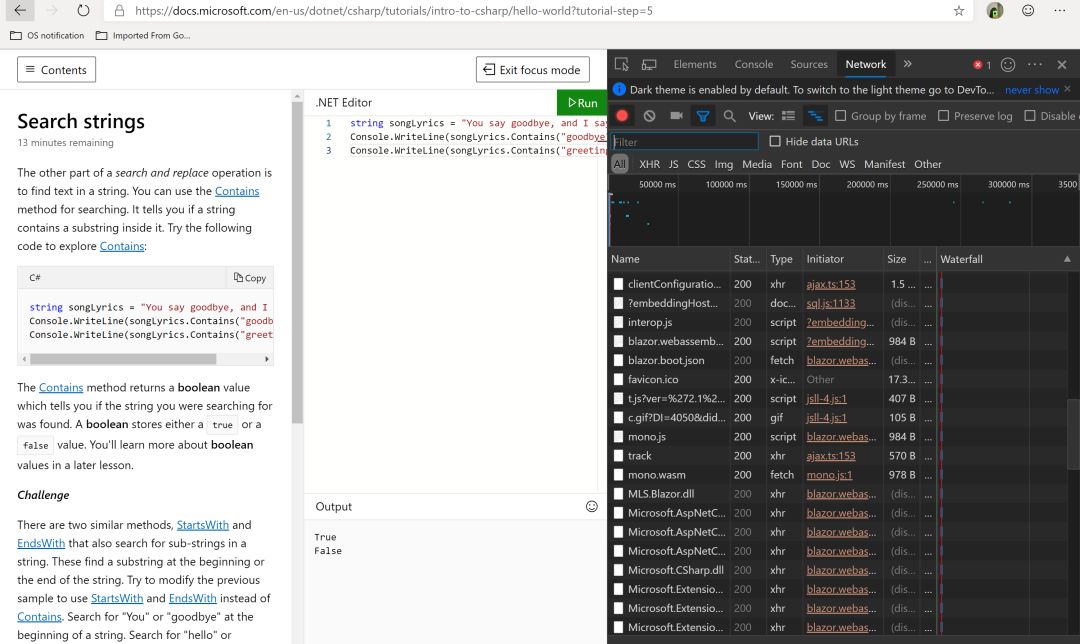Select checkbox for interop.js request
This screenshot has height=644, width=1080.
pyautogui.click(x=619, y=322)
